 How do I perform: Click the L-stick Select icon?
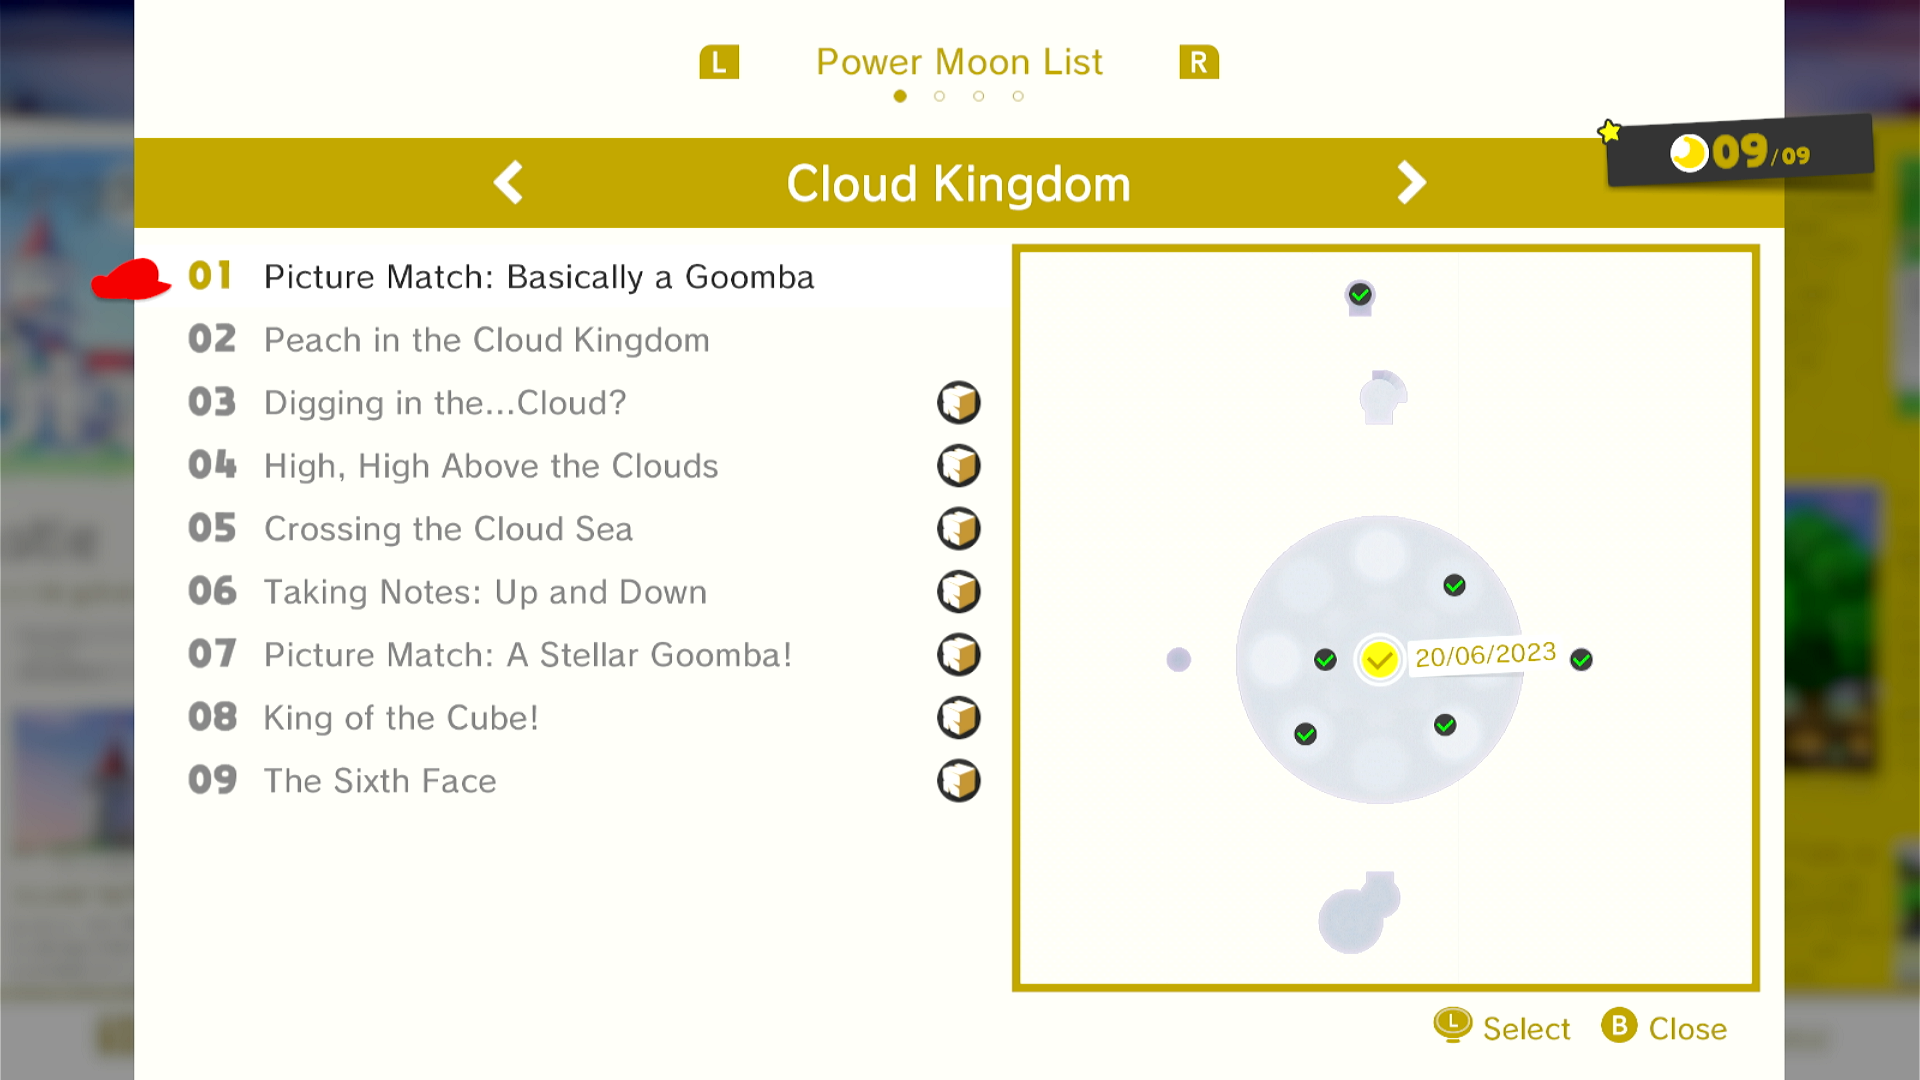click(1452, 1026)
